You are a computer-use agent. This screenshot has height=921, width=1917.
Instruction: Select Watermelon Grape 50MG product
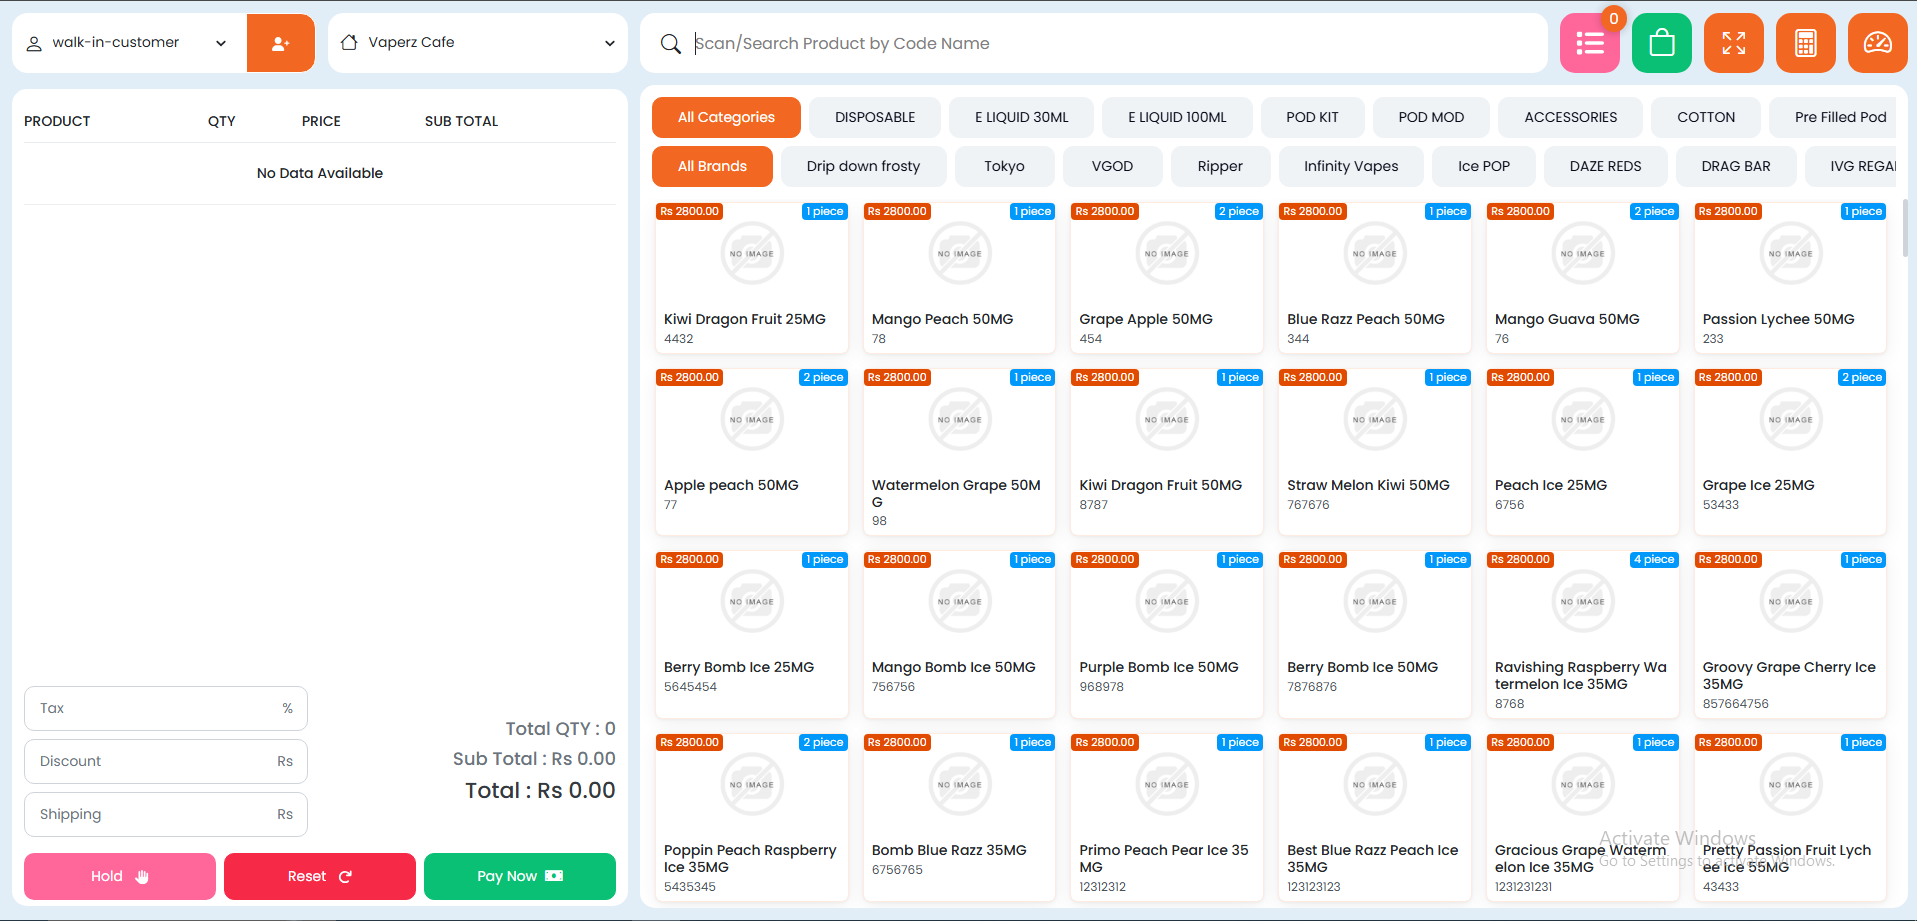960,452
